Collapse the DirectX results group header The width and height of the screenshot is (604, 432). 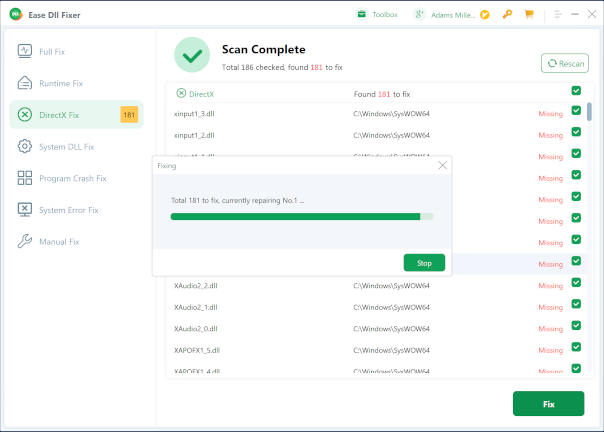[x=181, y=93]
